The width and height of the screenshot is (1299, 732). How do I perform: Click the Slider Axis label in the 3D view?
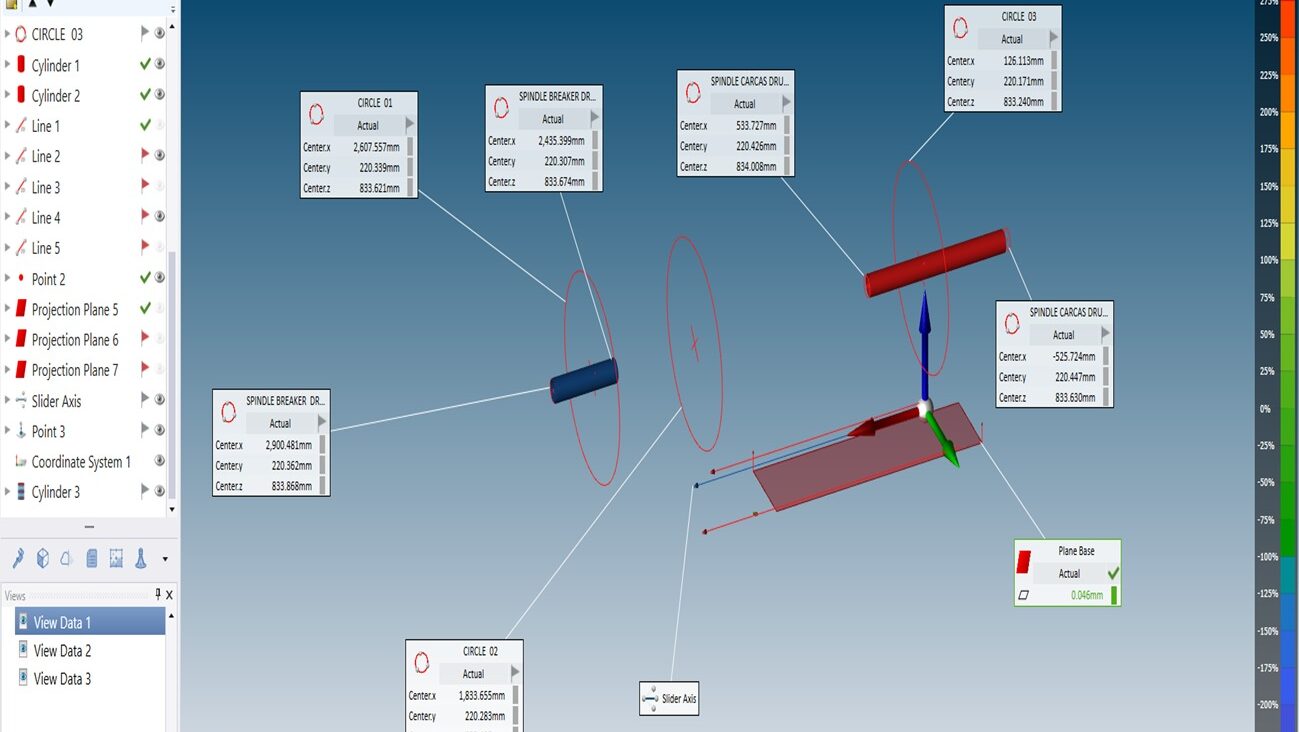pos(670,698)
